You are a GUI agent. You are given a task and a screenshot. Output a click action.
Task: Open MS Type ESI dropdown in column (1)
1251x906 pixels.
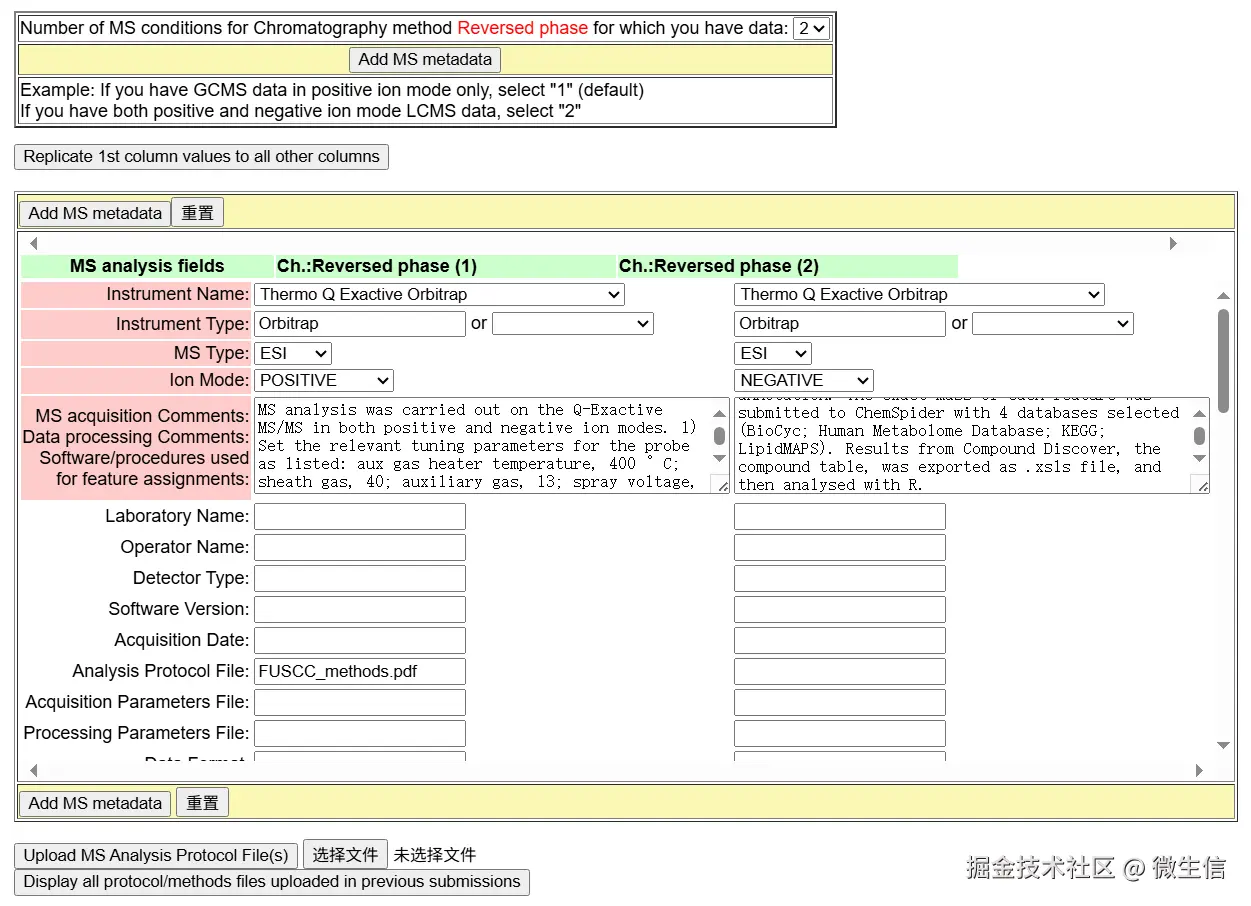point(293,354)
